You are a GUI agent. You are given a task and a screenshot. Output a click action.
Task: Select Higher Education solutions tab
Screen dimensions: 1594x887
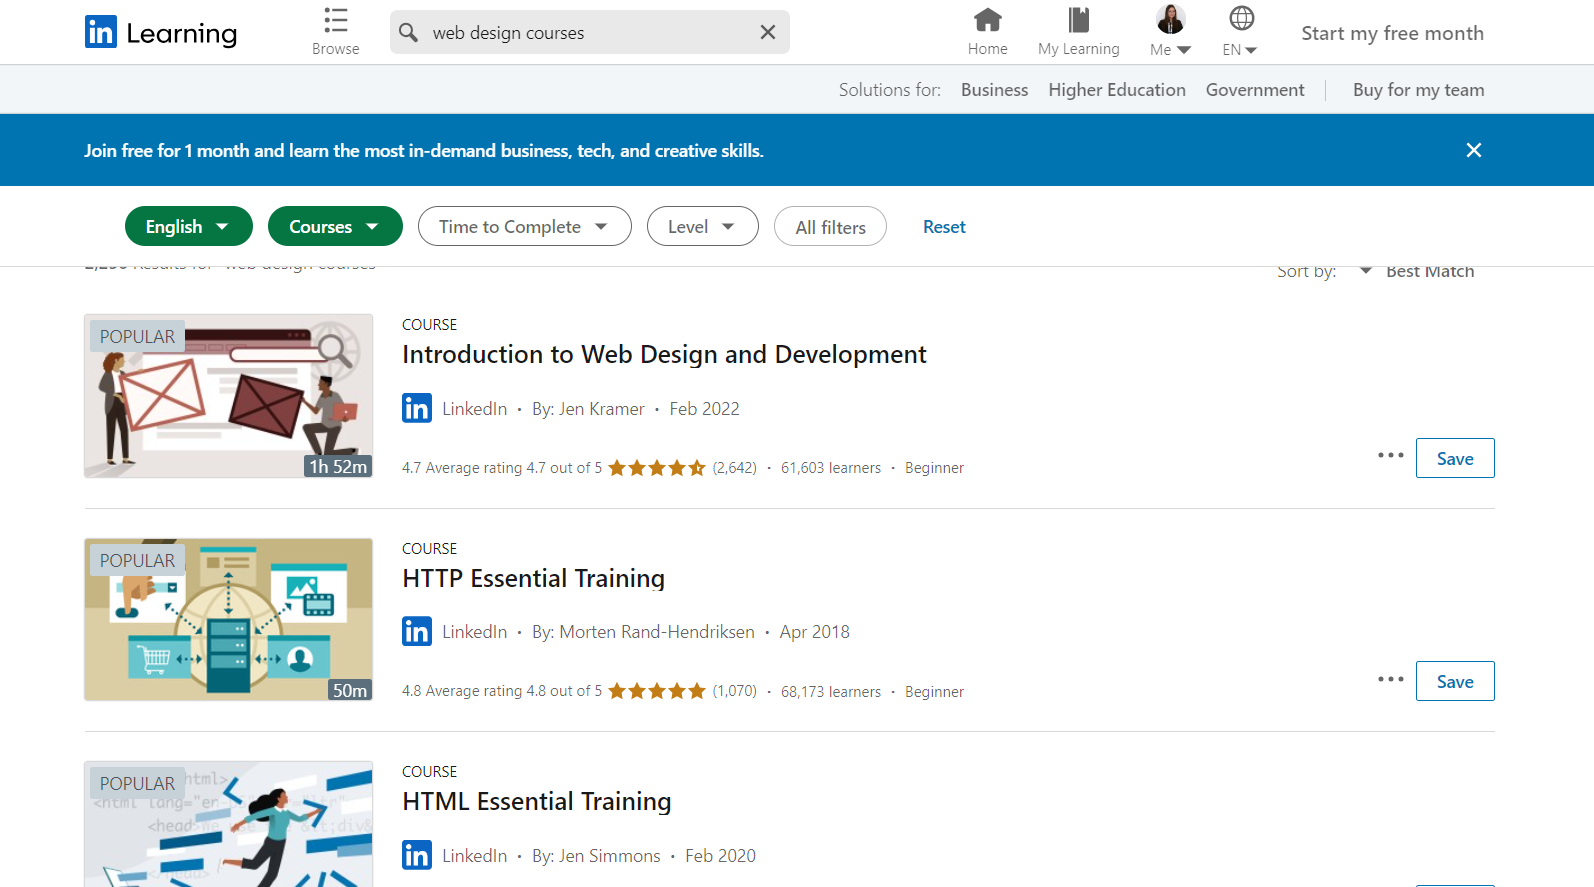[x=1116, y=90]
